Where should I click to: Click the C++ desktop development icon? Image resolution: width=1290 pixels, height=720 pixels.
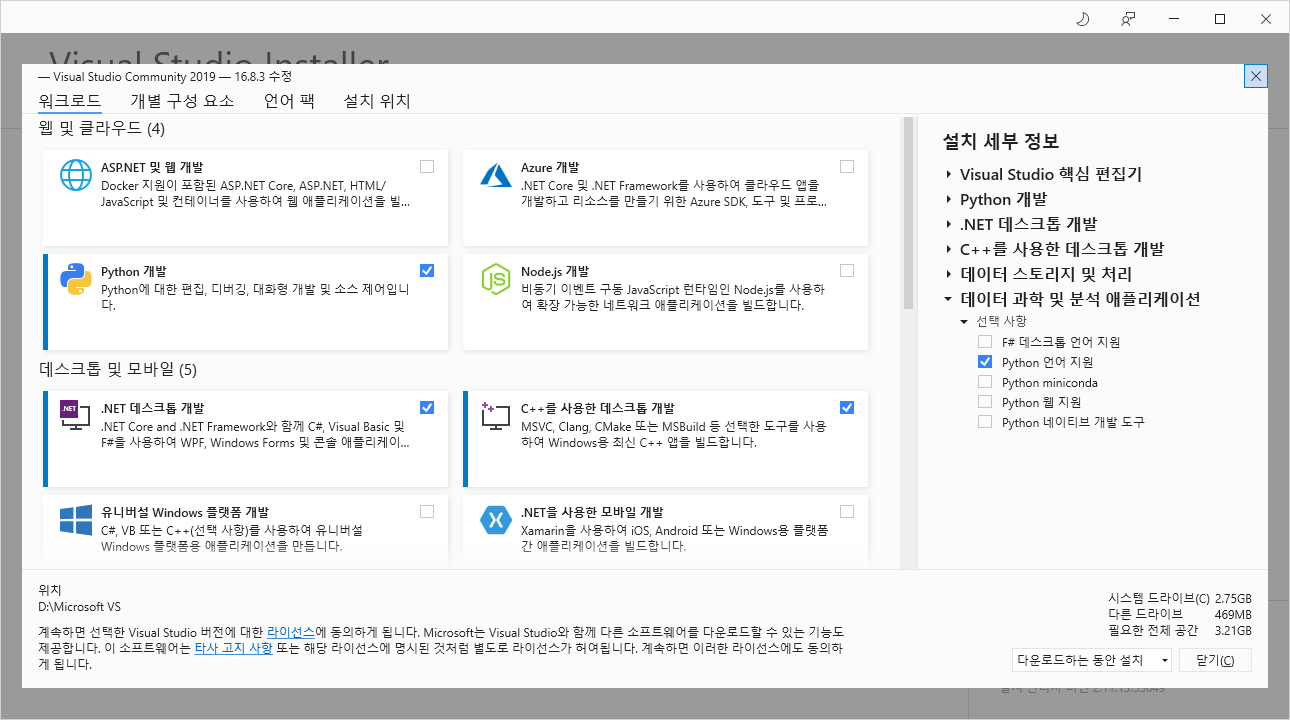[496, 416]
